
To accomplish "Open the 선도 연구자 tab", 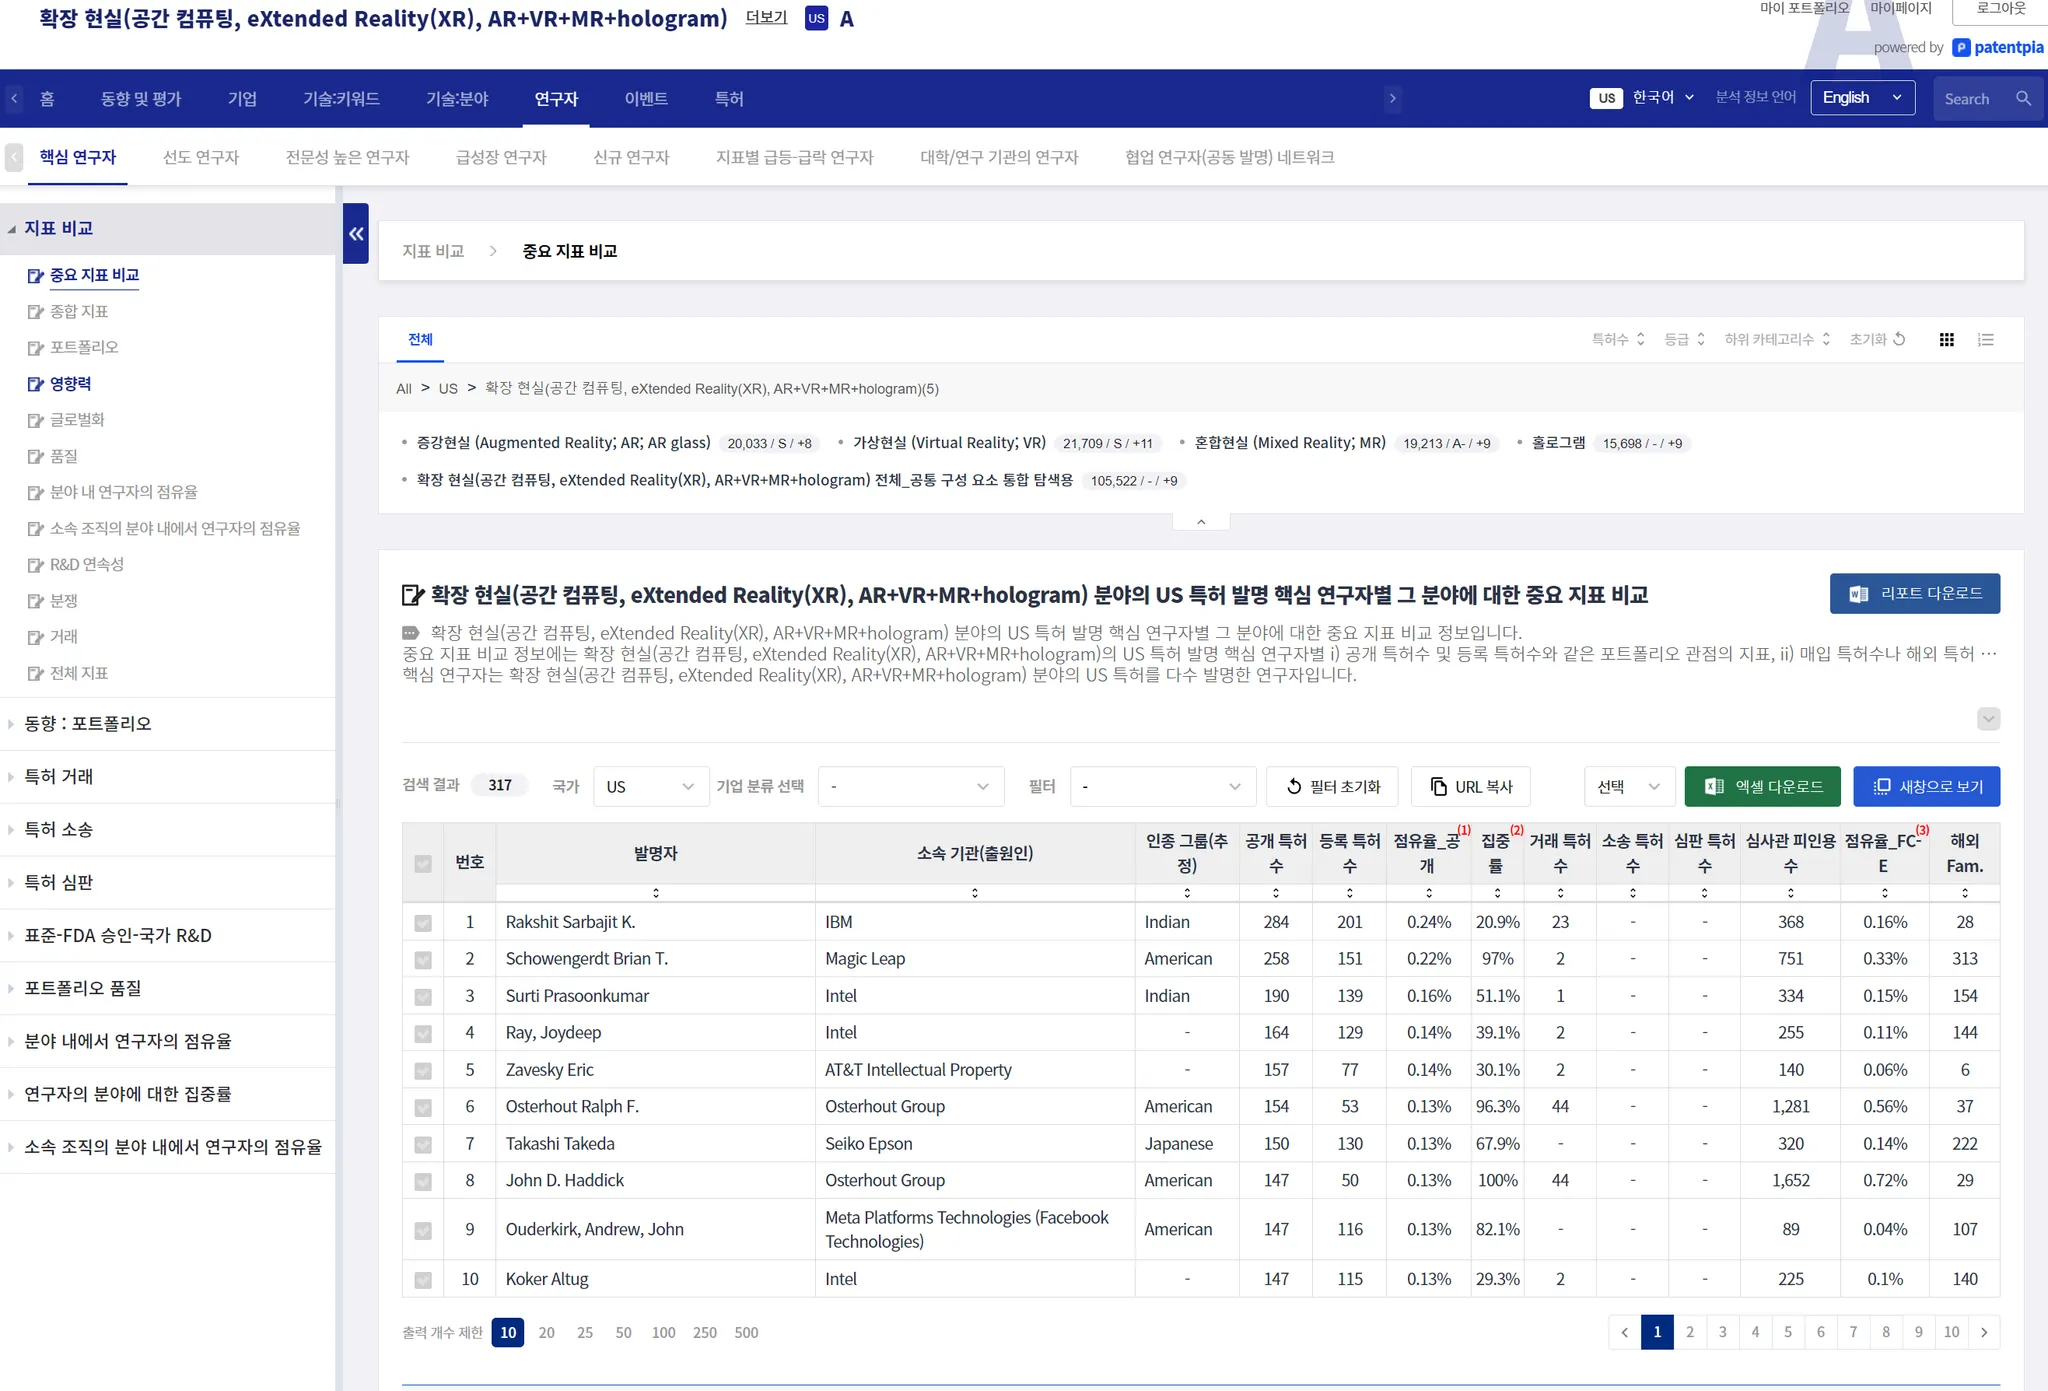I will click(201, 158).
